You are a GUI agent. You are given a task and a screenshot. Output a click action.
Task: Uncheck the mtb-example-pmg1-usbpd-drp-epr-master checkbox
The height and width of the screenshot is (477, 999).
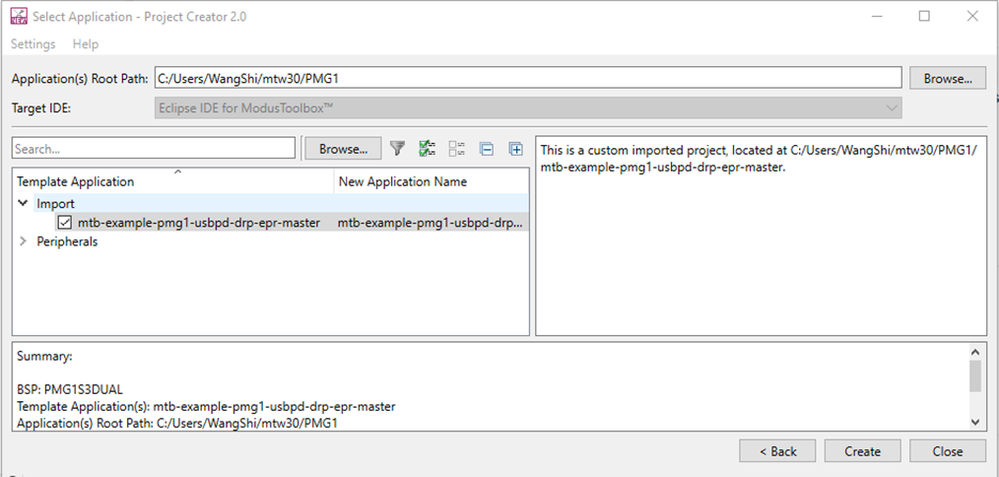(64, 222)
